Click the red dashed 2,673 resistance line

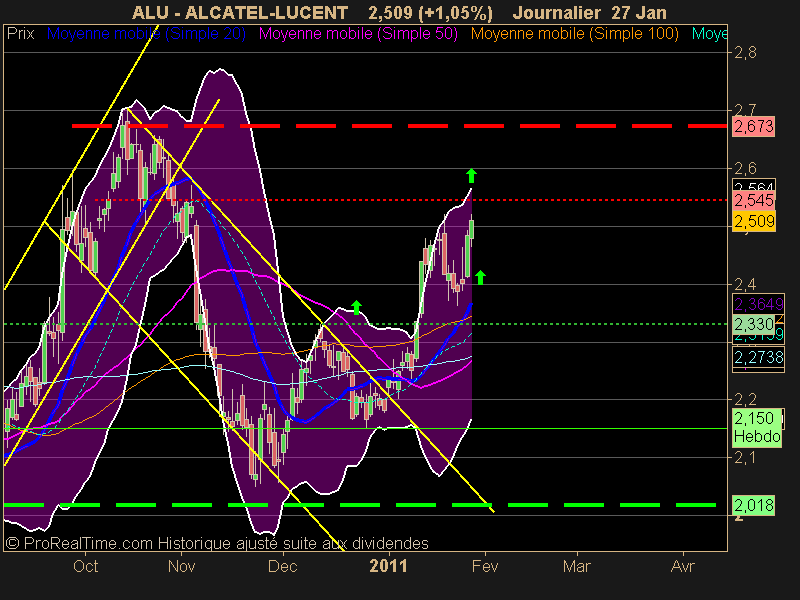click(399, 126)
